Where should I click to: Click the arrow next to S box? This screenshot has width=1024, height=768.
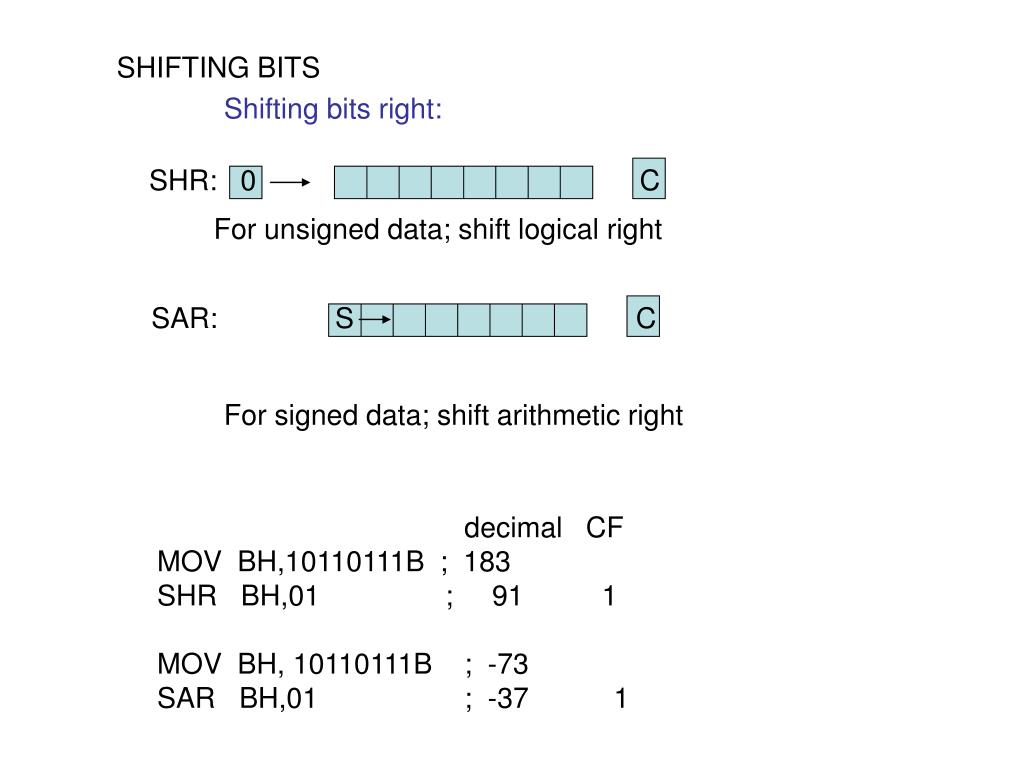coord(376,319)
